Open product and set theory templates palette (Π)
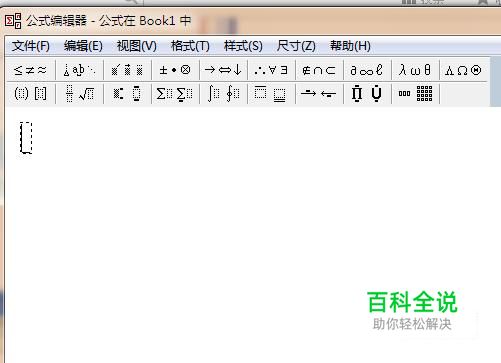501x363 pixels. [x=367, y=94]
